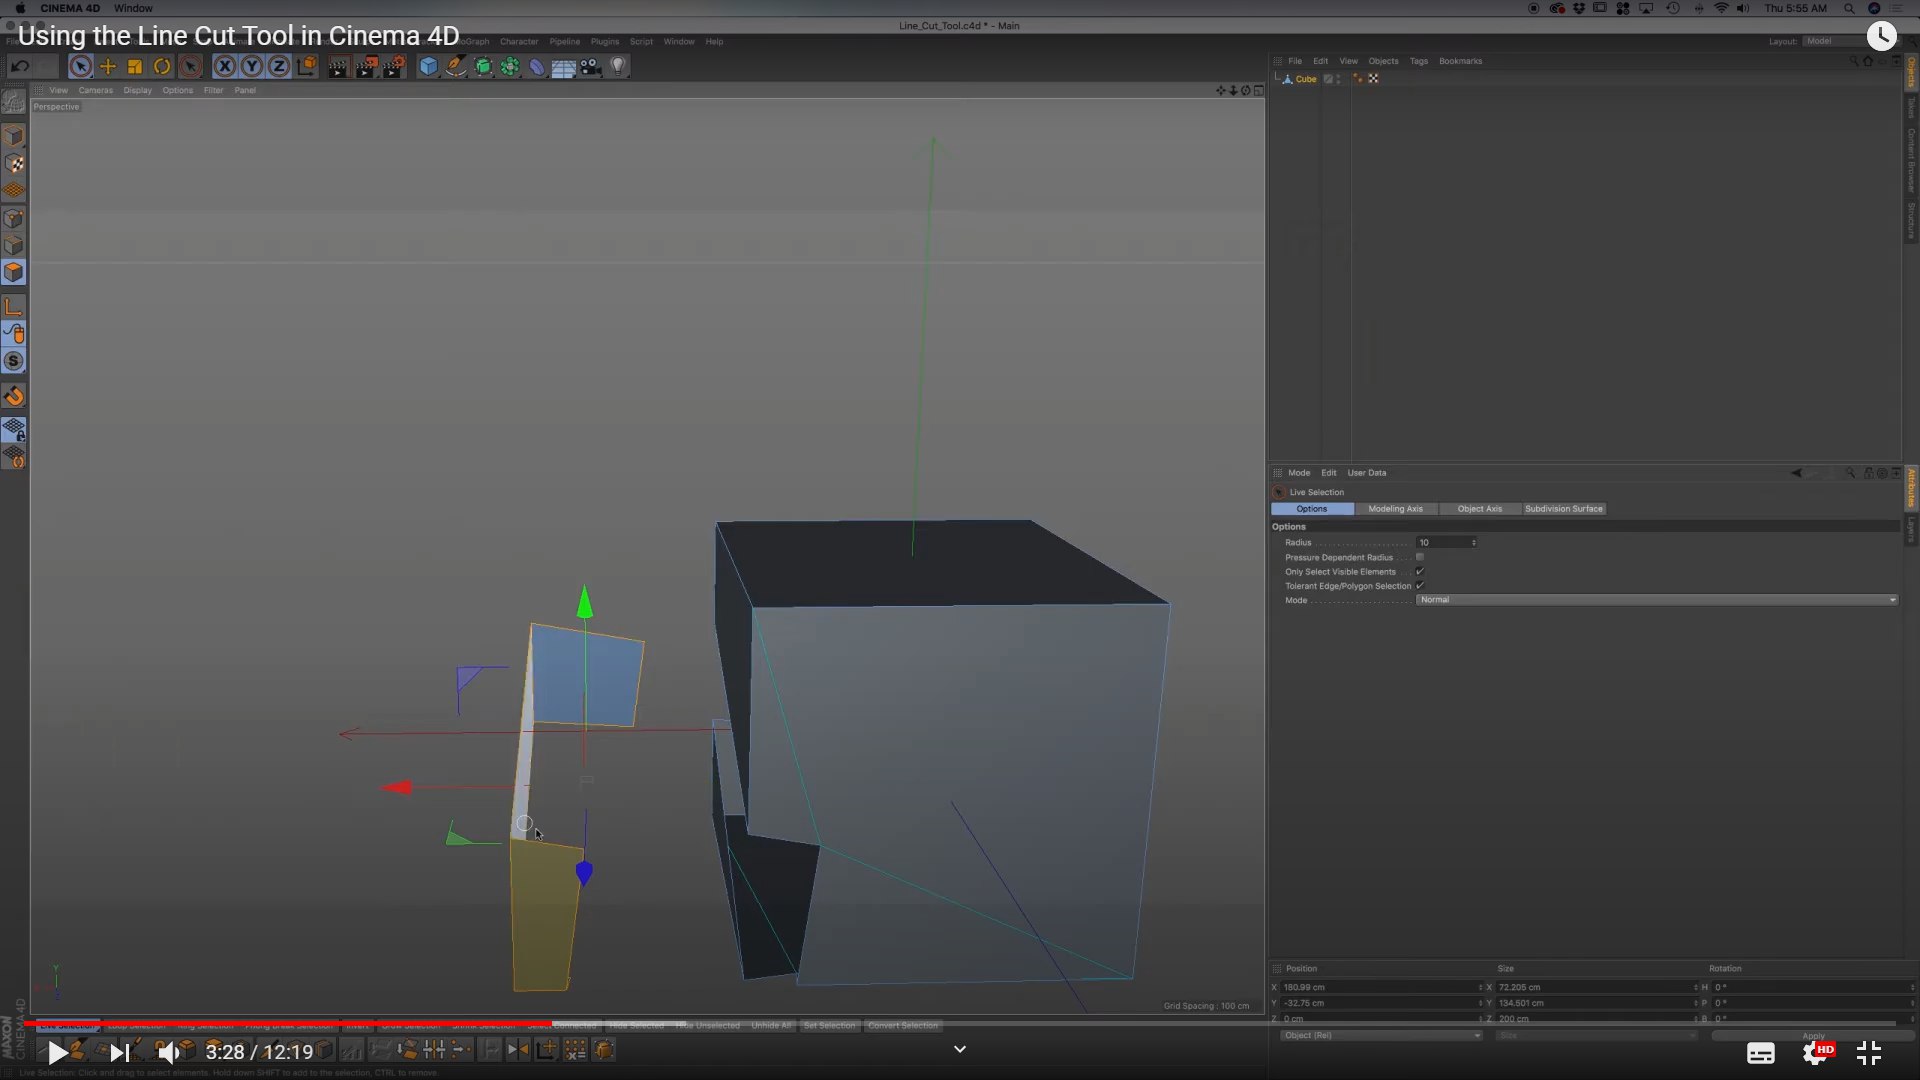Open the Mode Normal dropdown
Image resolution: width=1920 pixels, height=1080 pixels.
[1657, 600]
